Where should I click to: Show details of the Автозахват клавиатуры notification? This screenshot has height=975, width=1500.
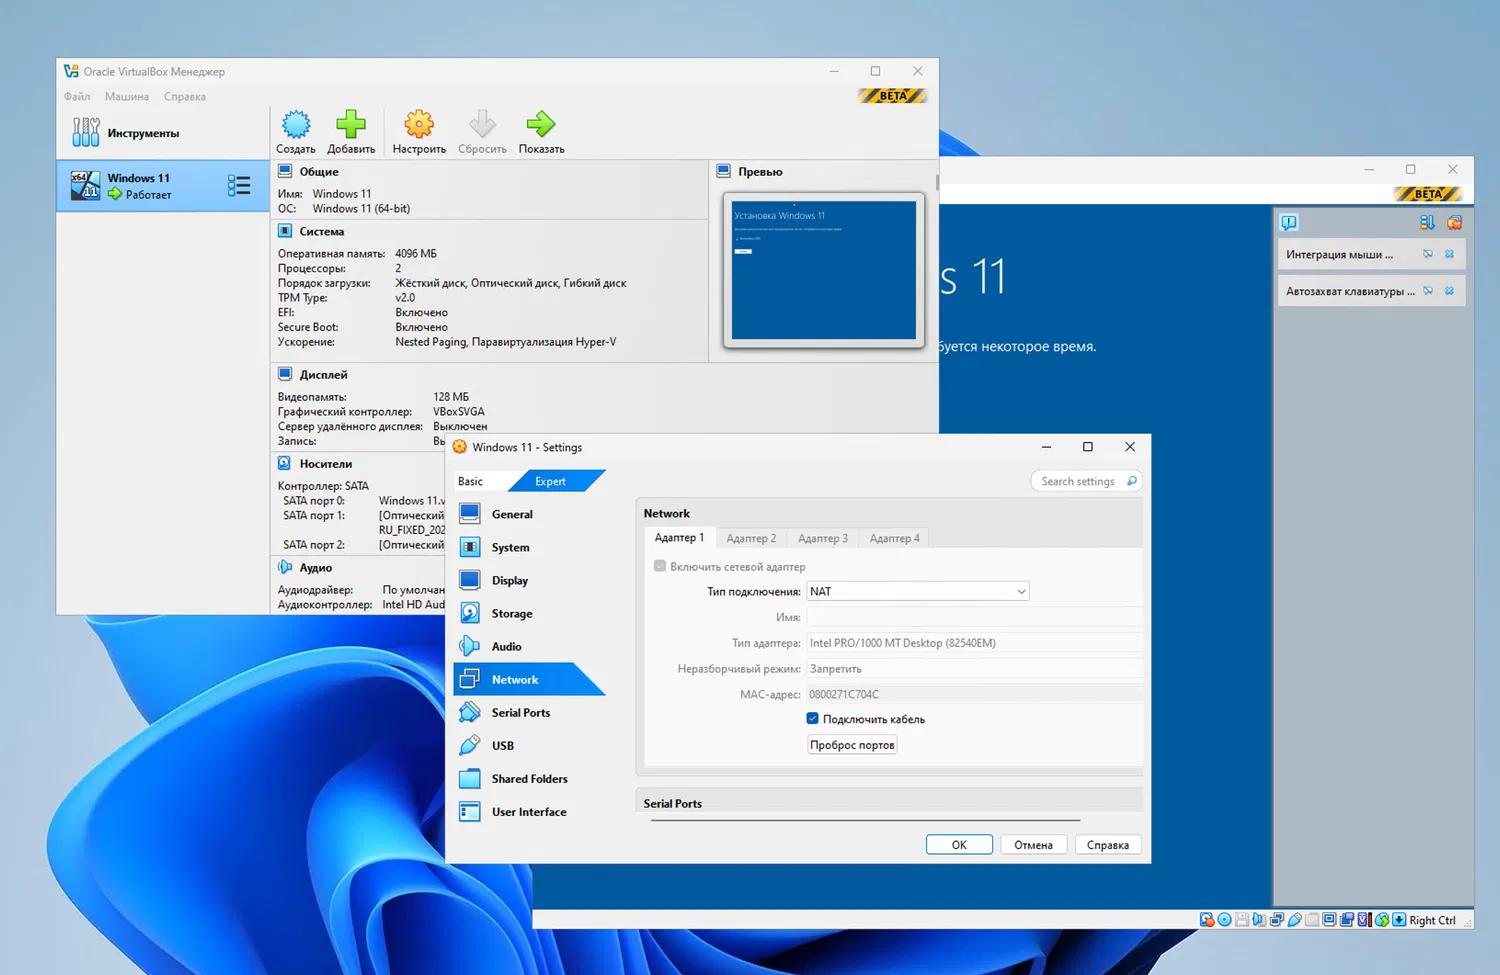click(1428, 291)
